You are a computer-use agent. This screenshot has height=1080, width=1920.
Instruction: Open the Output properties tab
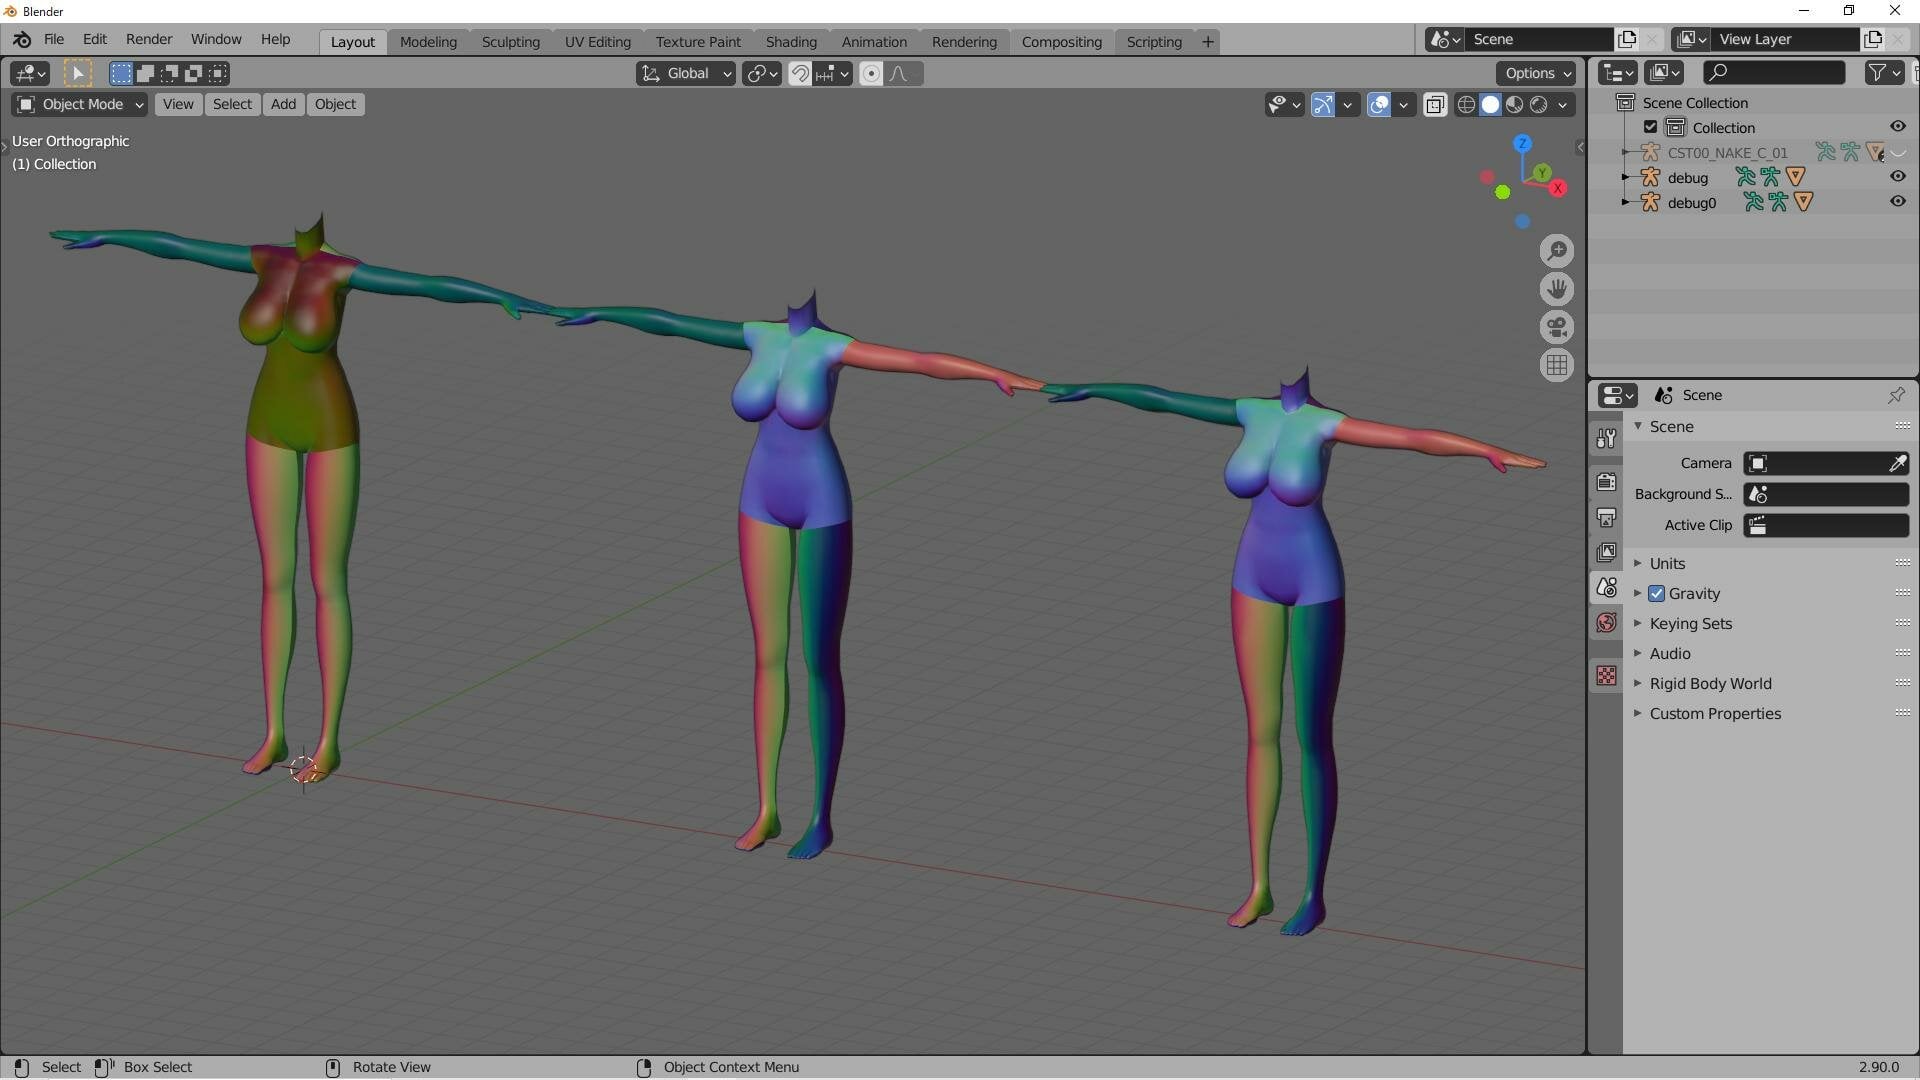[1606, 517]
